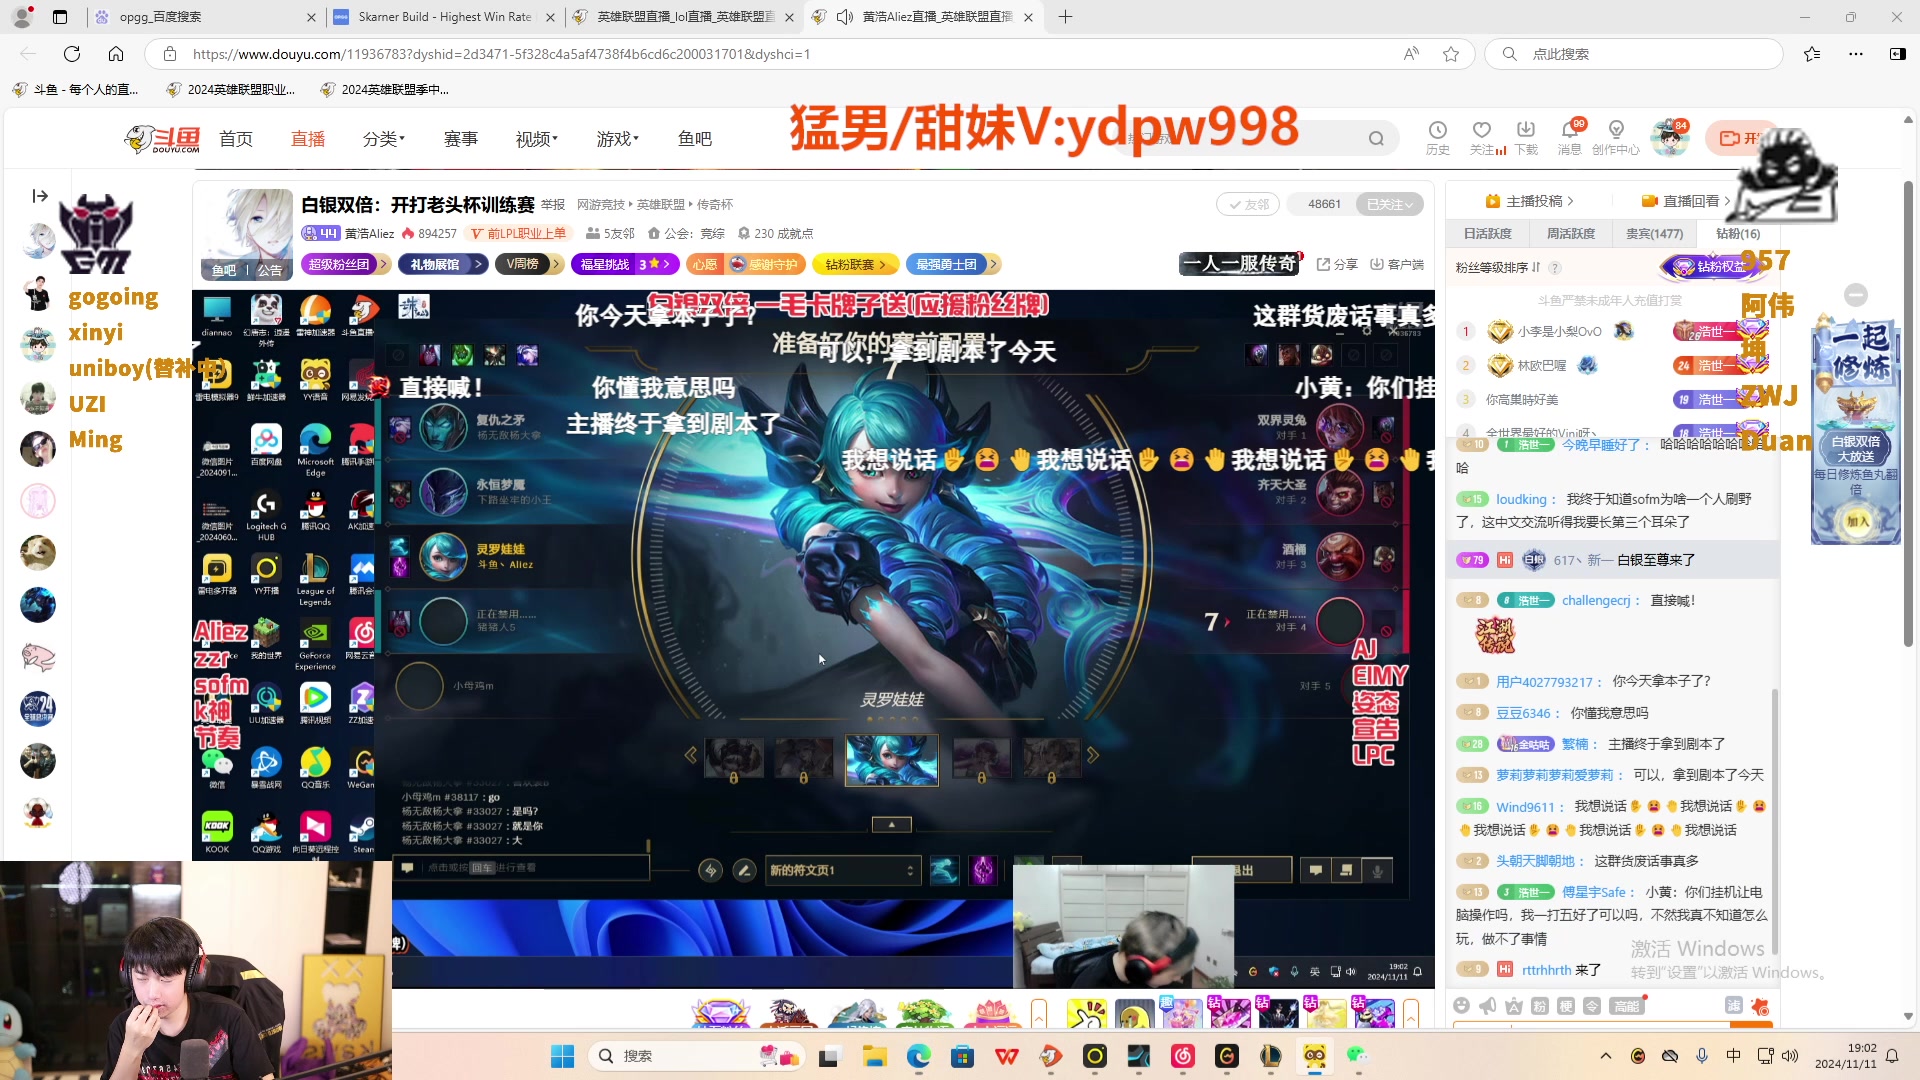Open the 传奇杯 breadcrumb link
Screen dimensions: 1920x1080
click(x=715, y=205)
